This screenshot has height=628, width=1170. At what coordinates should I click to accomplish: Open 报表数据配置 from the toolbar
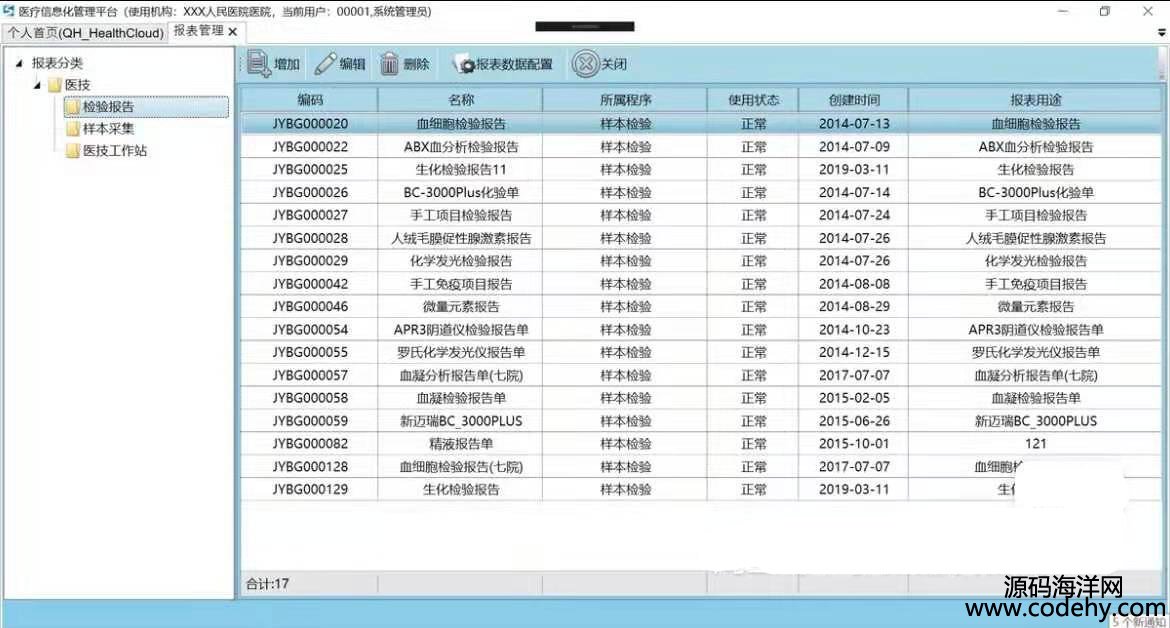click(x=503, y=65)
